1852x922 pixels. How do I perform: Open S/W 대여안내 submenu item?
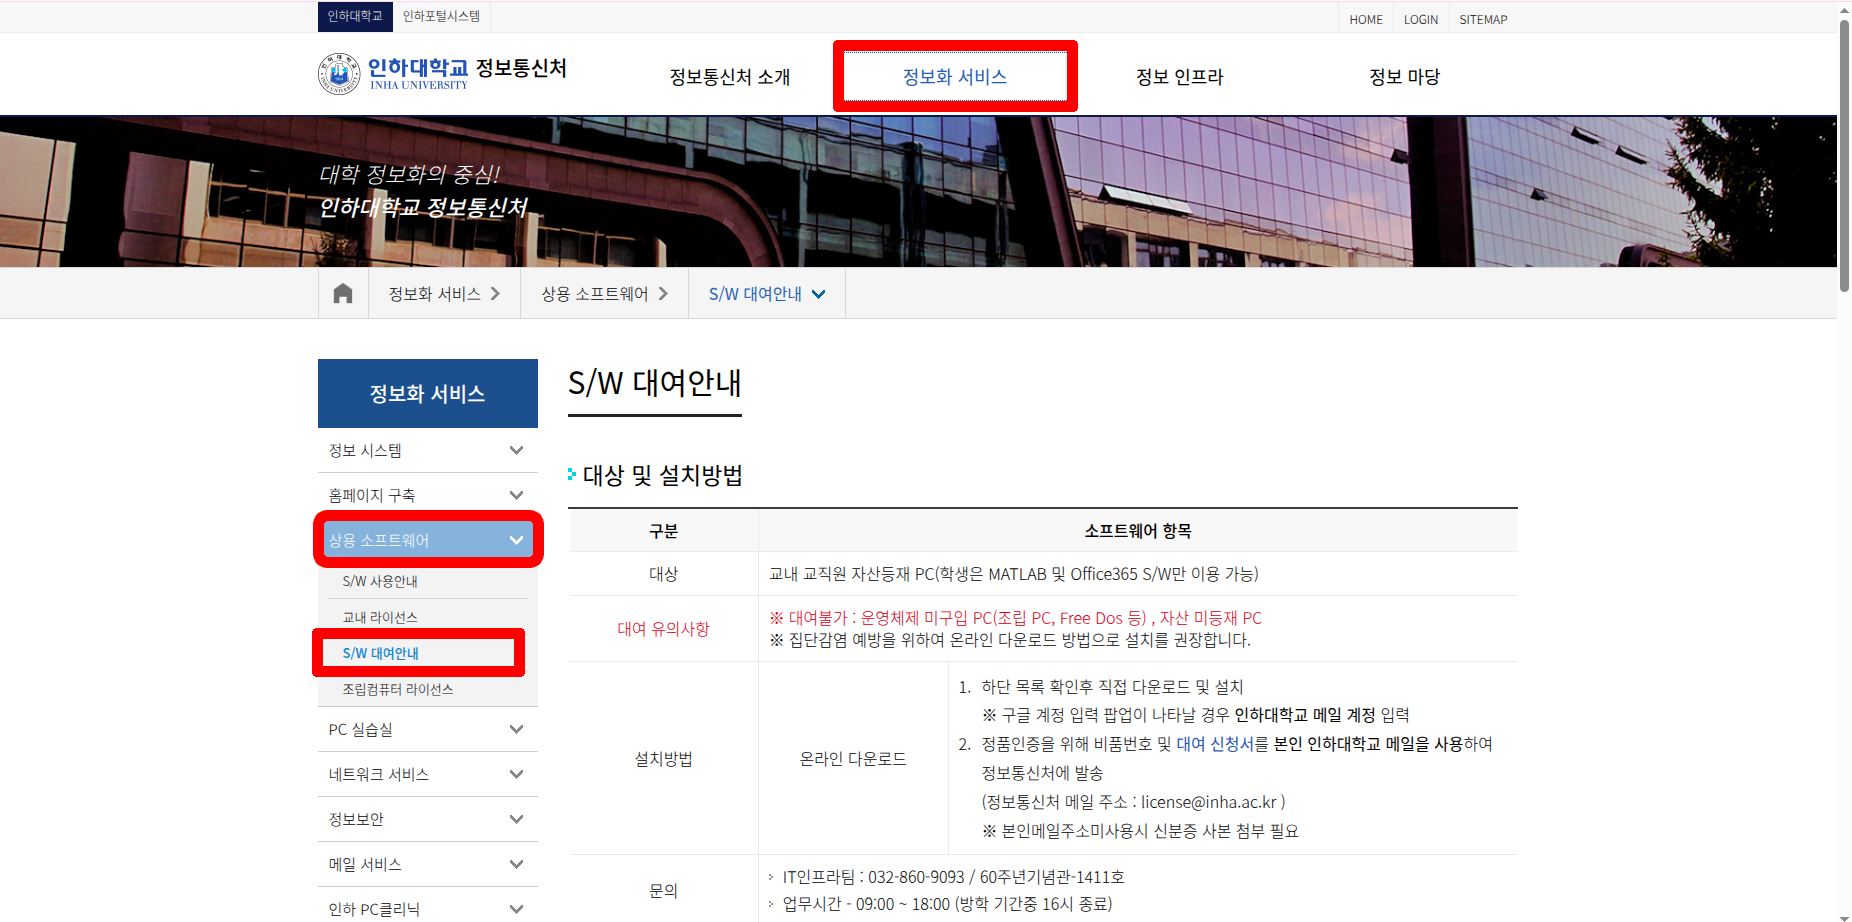(380, 653)
